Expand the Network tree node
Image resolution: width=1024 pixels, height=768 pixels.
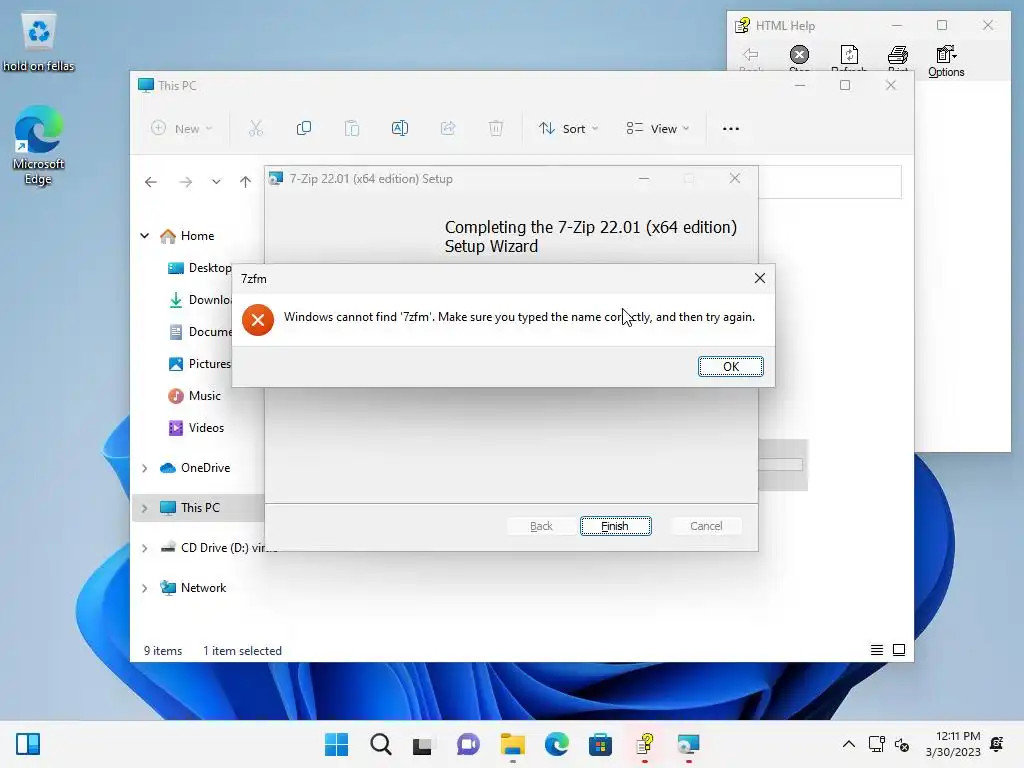[145, 588]
